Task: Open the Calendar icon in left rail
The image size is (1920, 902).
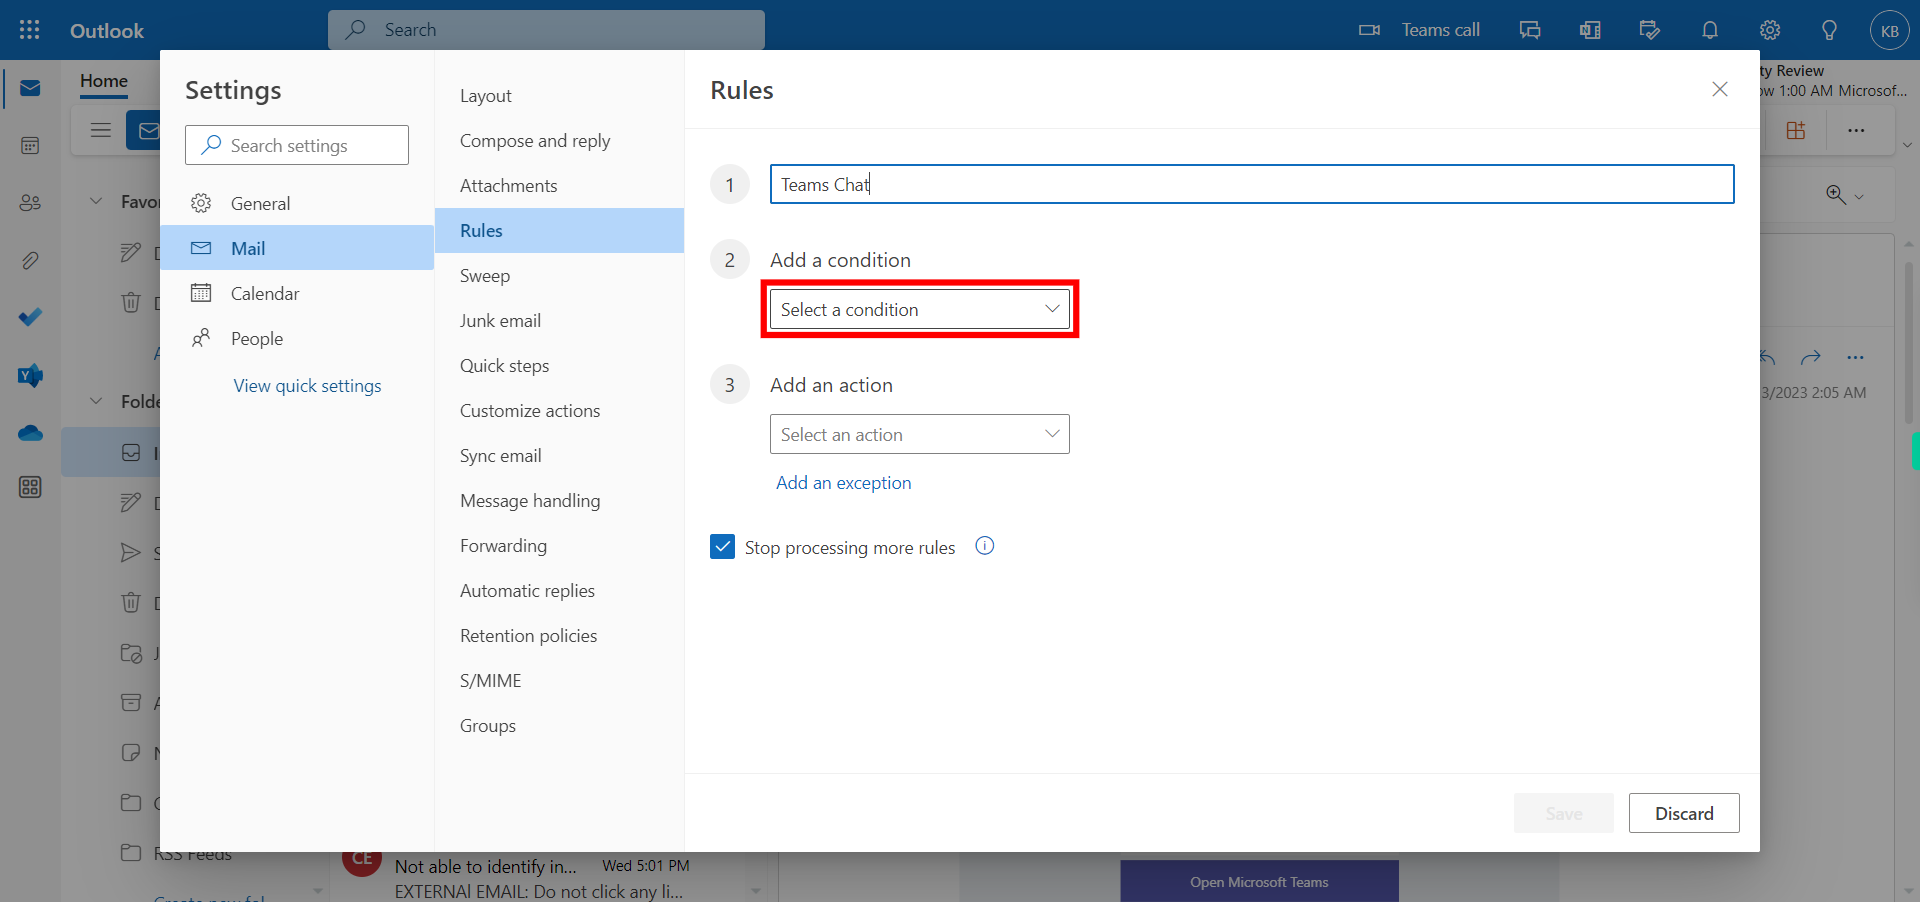Action: (30, 146)
